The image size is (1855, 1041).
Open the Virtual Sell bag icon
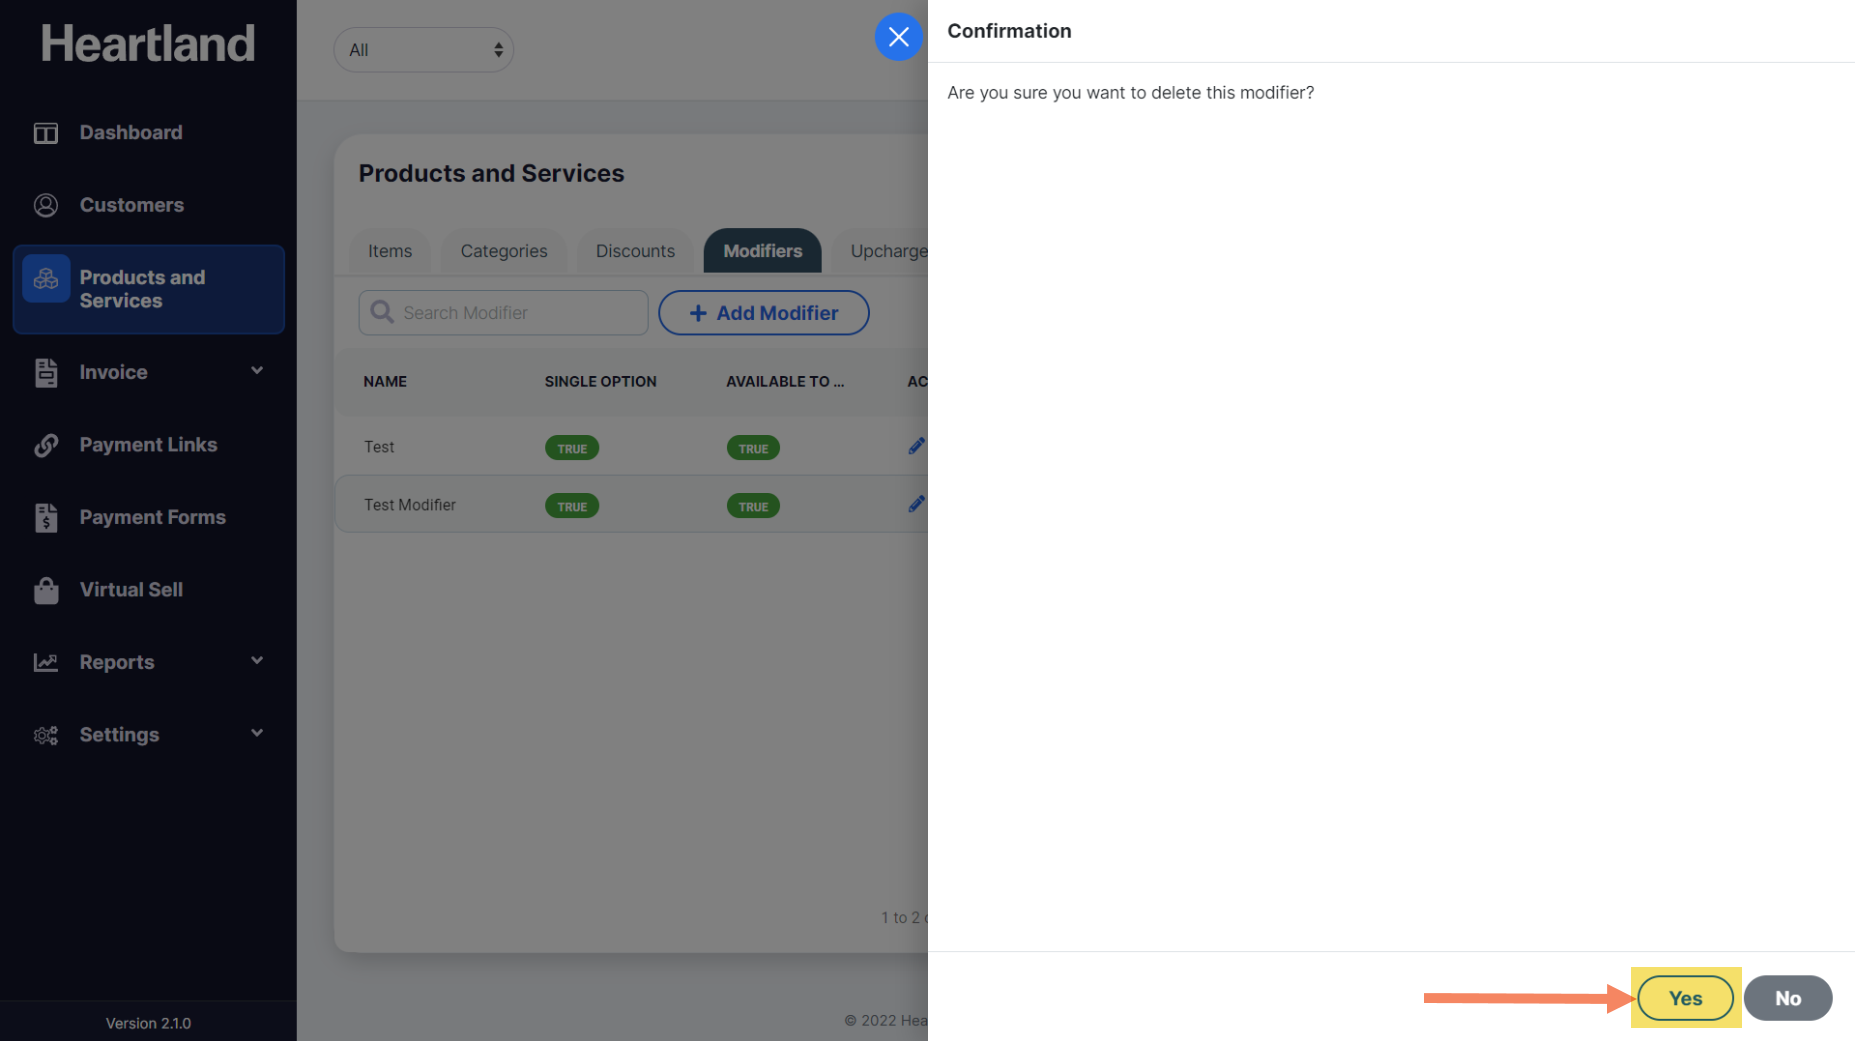(46, 590)
